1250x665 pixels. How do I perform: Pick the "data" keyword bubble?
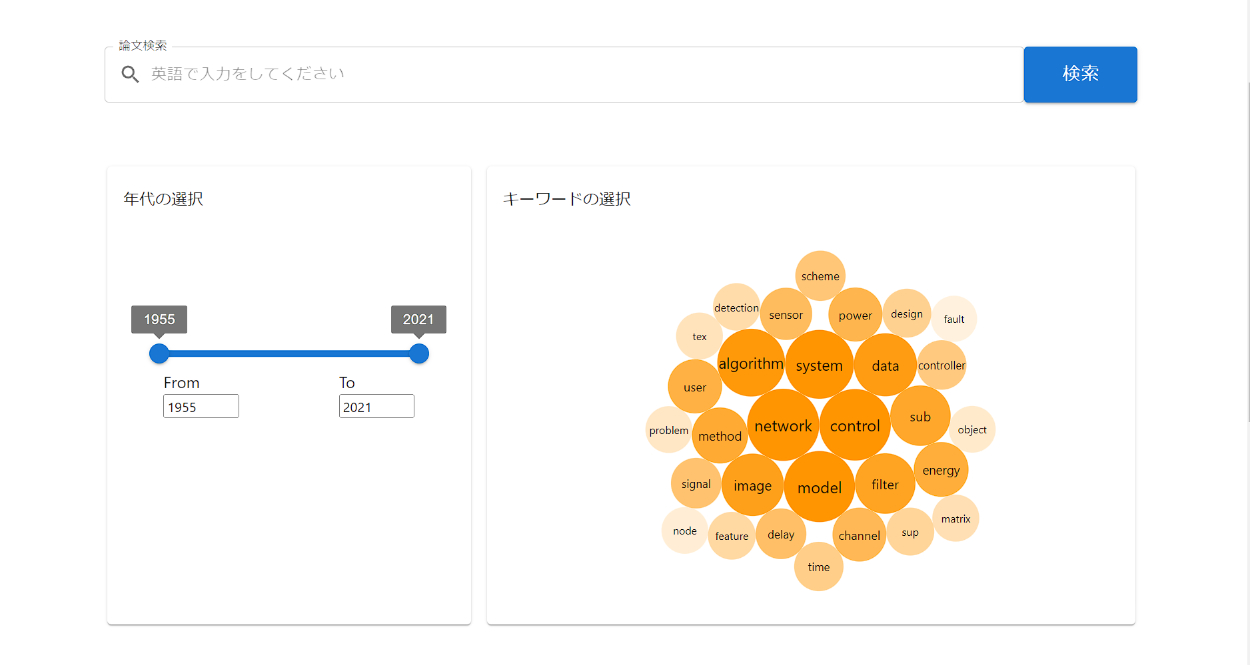coord(885,365)
